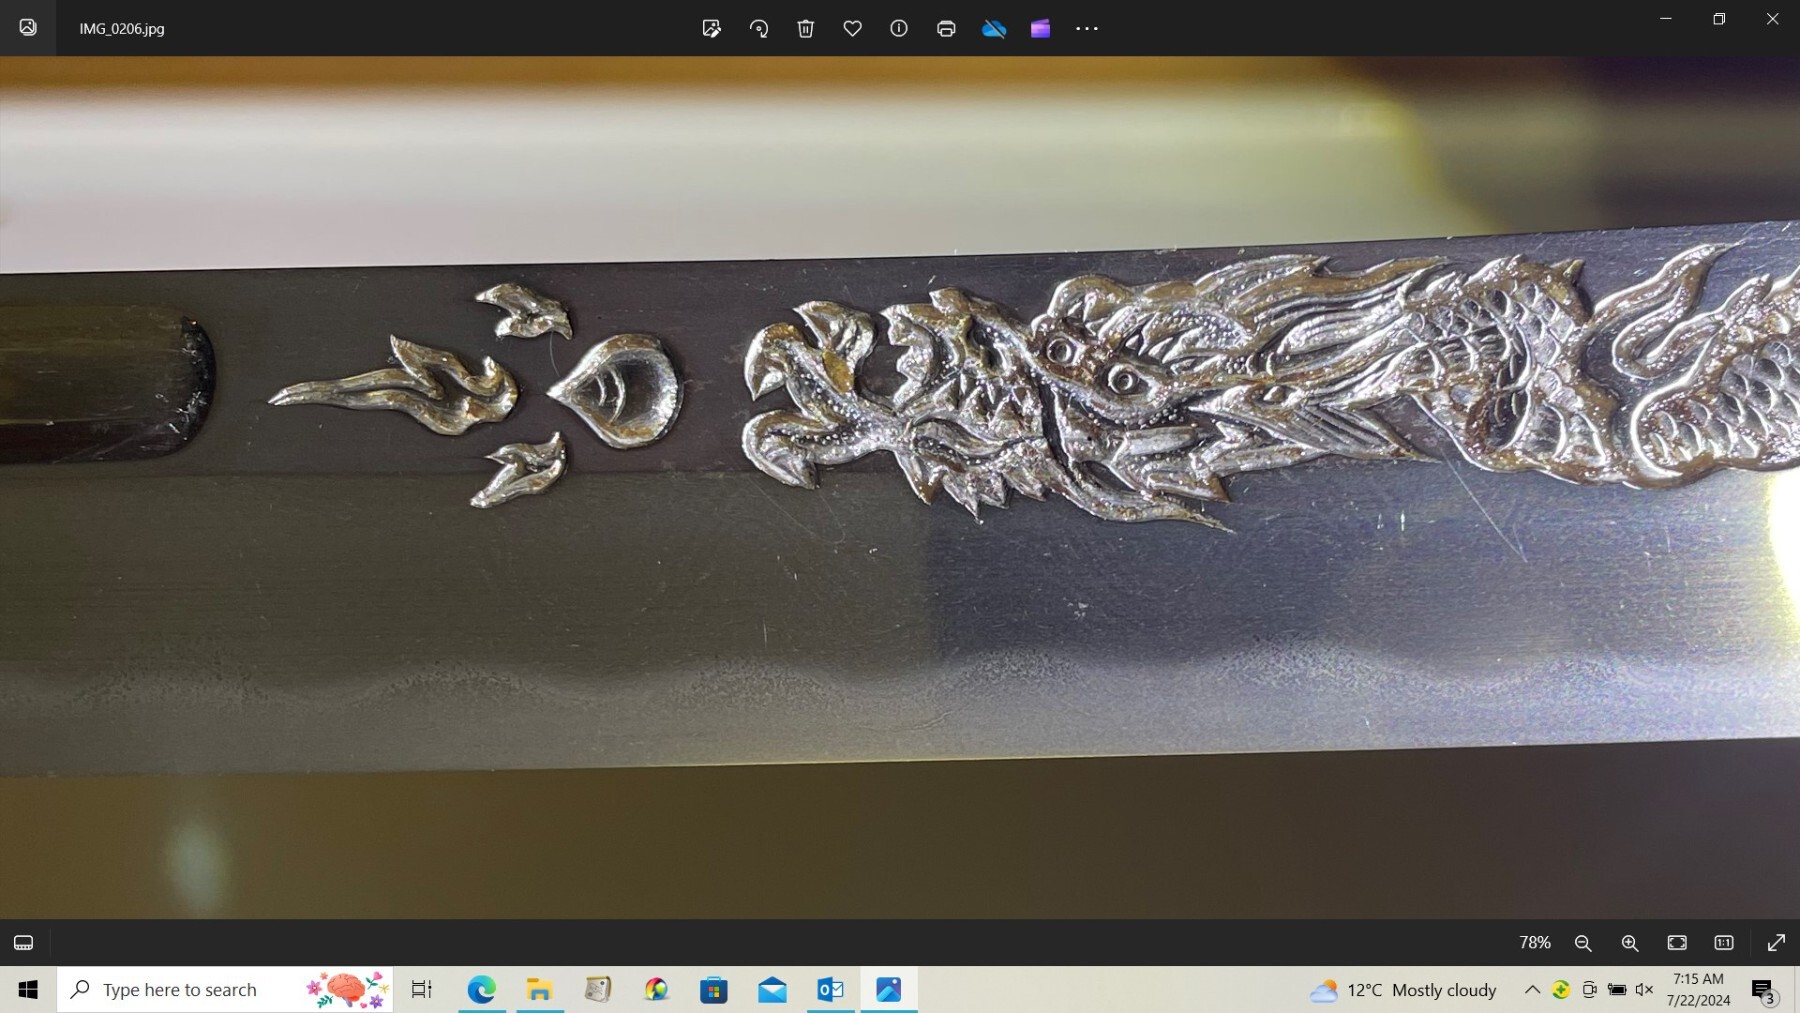1800x1013 pixels.
Task: Restore down the Photos window
Action: point(1719,18)
